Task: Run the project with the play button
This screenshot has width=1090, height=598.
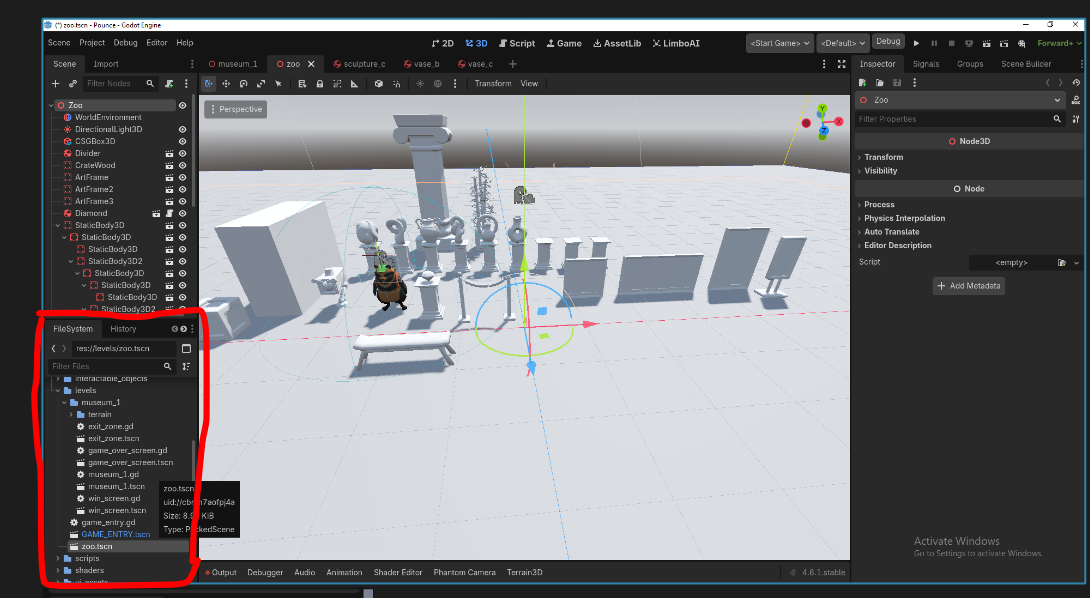Action: (916, 43)
